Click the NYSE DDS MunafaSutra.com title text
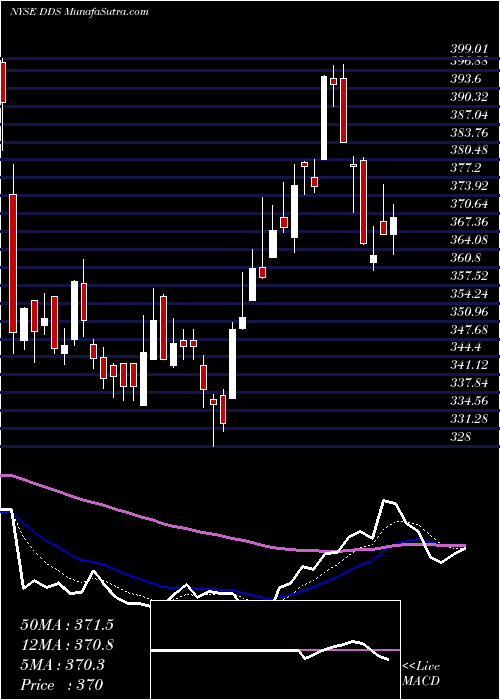The width and height of the screenshot is (500, 700). coord(79,12)
